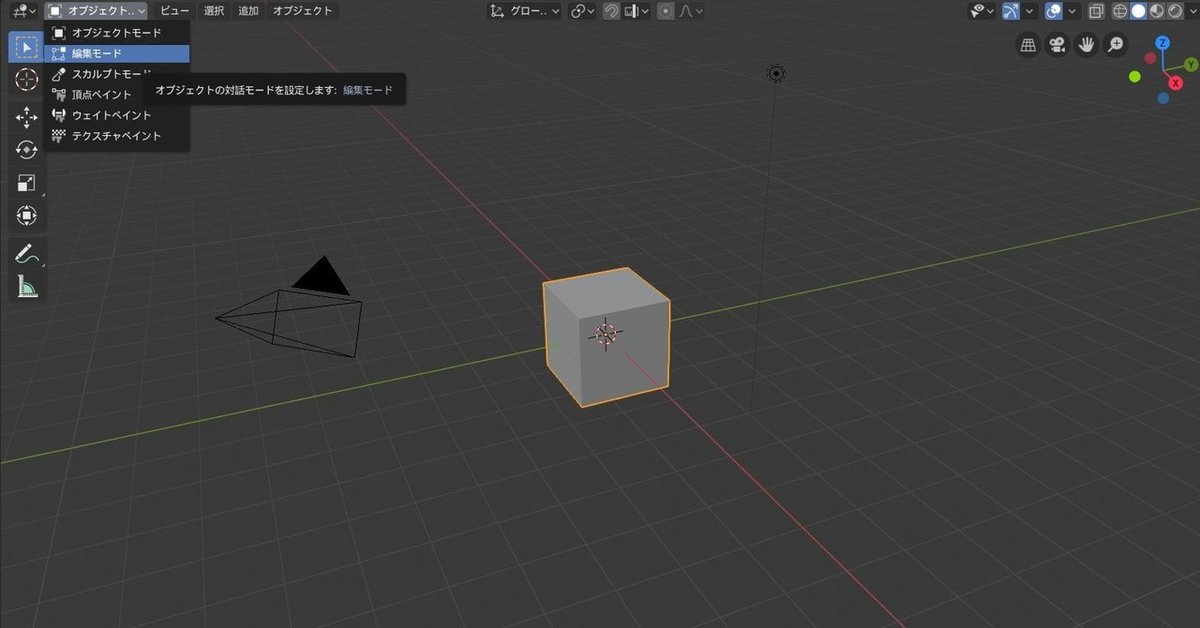The height and width of the screenshot is (628, 1200).
Task: Choose ウェイトペイント from mode list
Action: 116,115
